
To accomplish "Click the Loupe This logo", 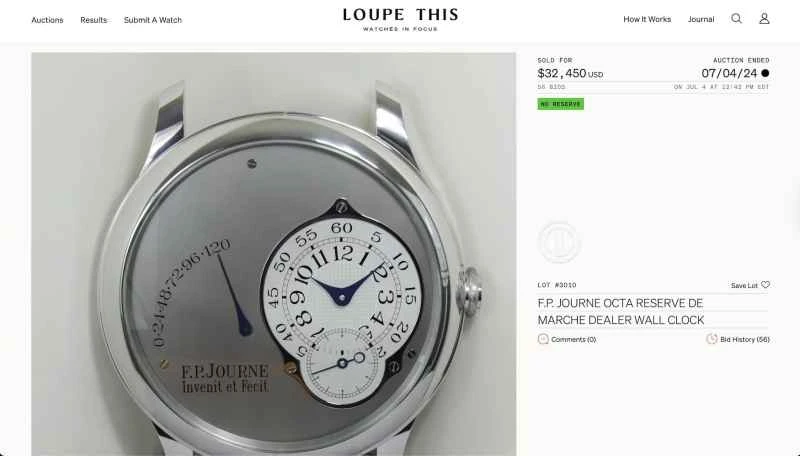I will [400, 19].
